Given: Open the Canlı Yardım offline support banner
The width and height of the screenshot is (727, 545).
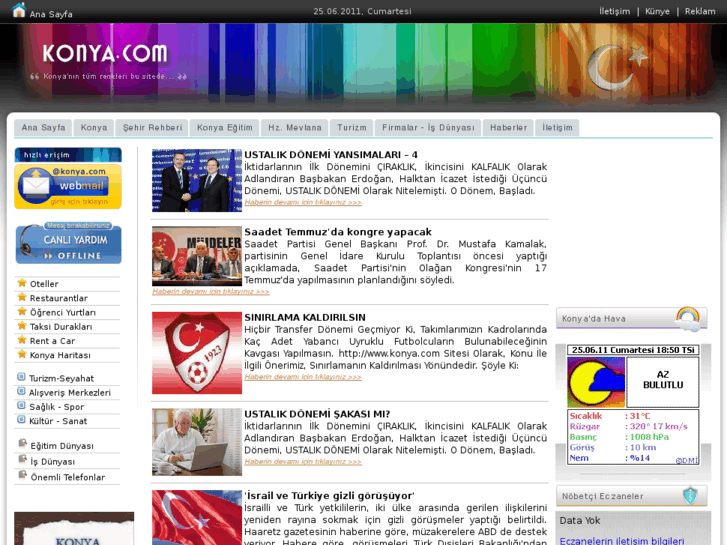Looking at the screenshot, I should pyautogui.click(x=69, y=243).
